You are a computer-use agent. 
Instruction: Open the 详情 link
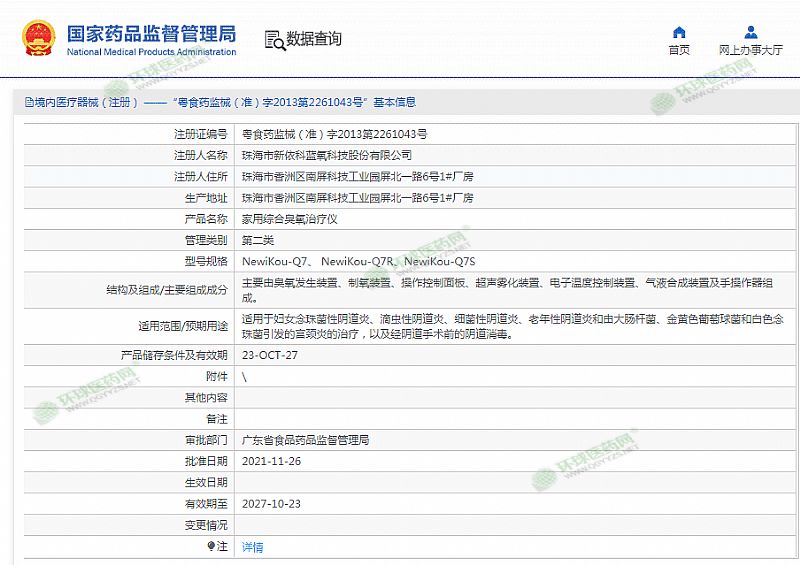pyautogui.click(x=253, y=547)
